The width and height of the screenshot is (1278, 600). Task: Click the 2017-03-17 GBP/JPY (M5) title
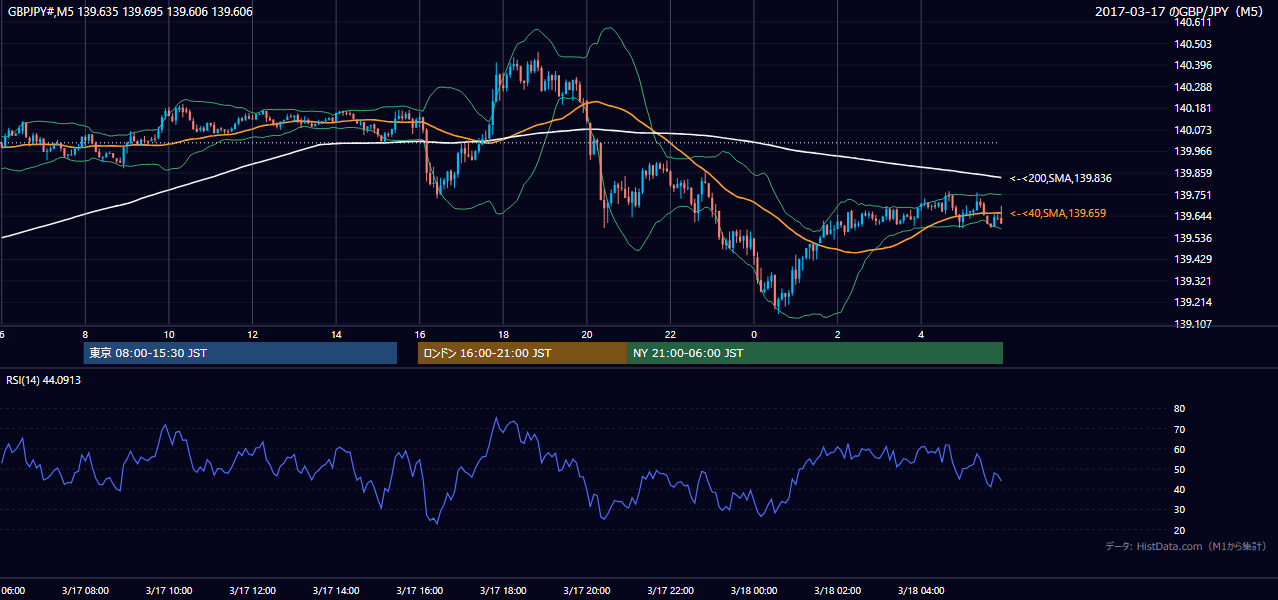[x=1179, y=12]
